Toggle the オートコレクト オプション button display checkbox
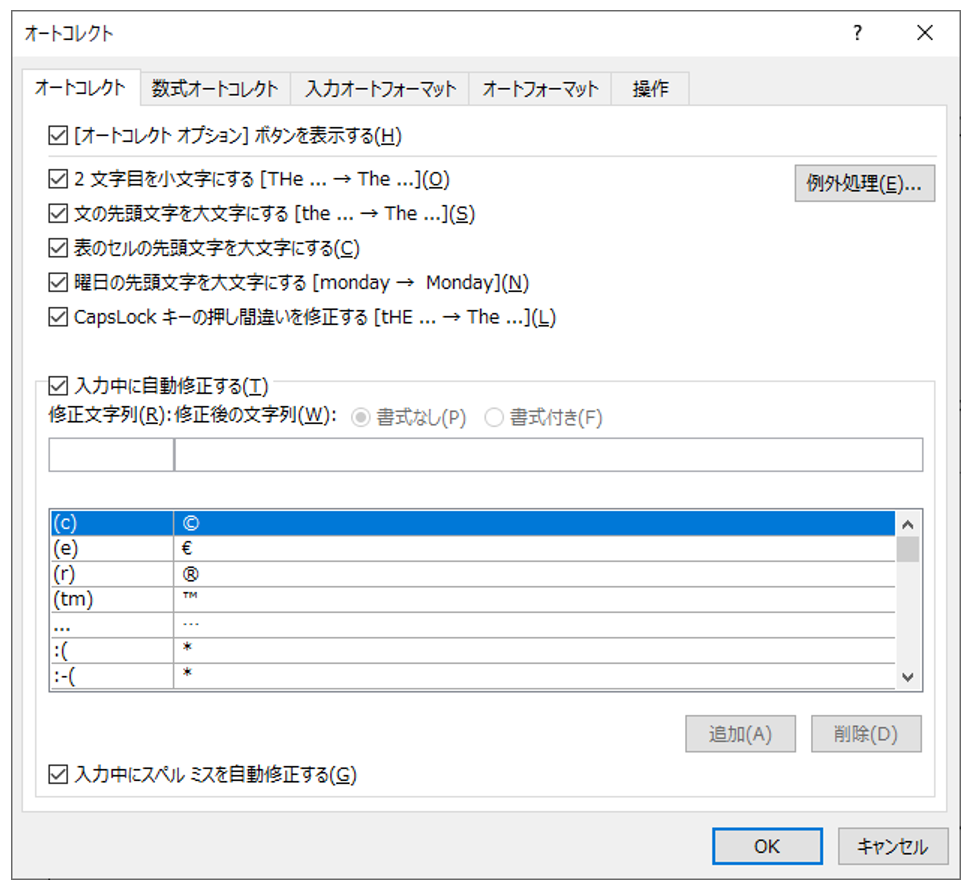974x895 pixels. click(57, 135)
